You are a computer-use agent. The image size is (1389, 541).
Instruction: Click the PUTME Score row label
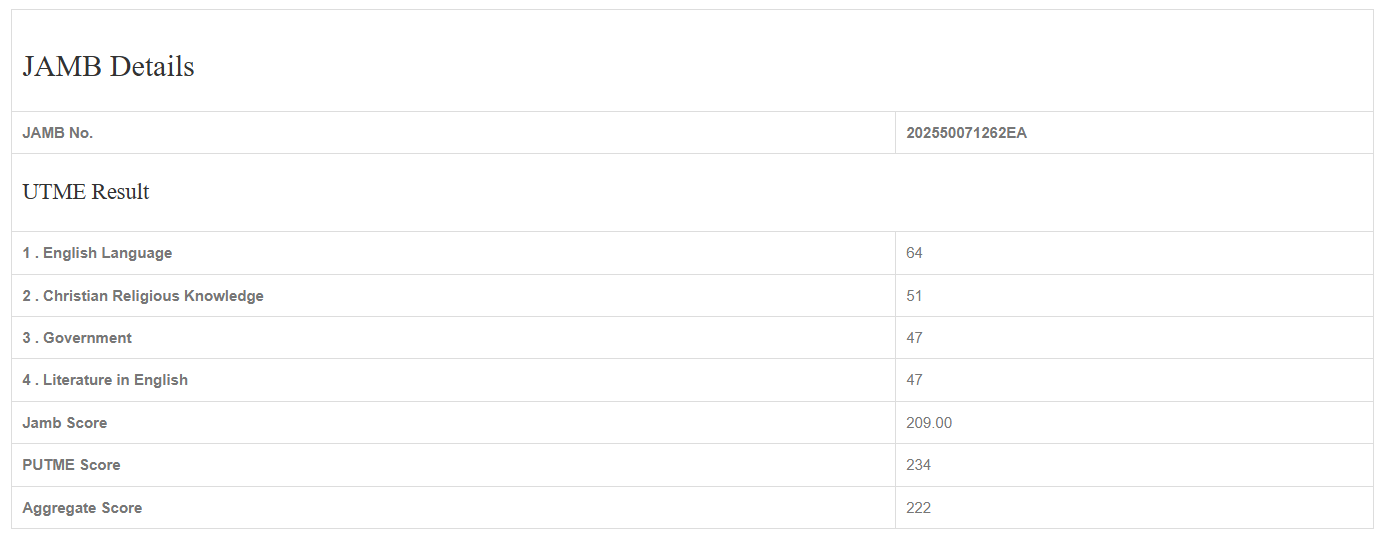coord(71,465)
